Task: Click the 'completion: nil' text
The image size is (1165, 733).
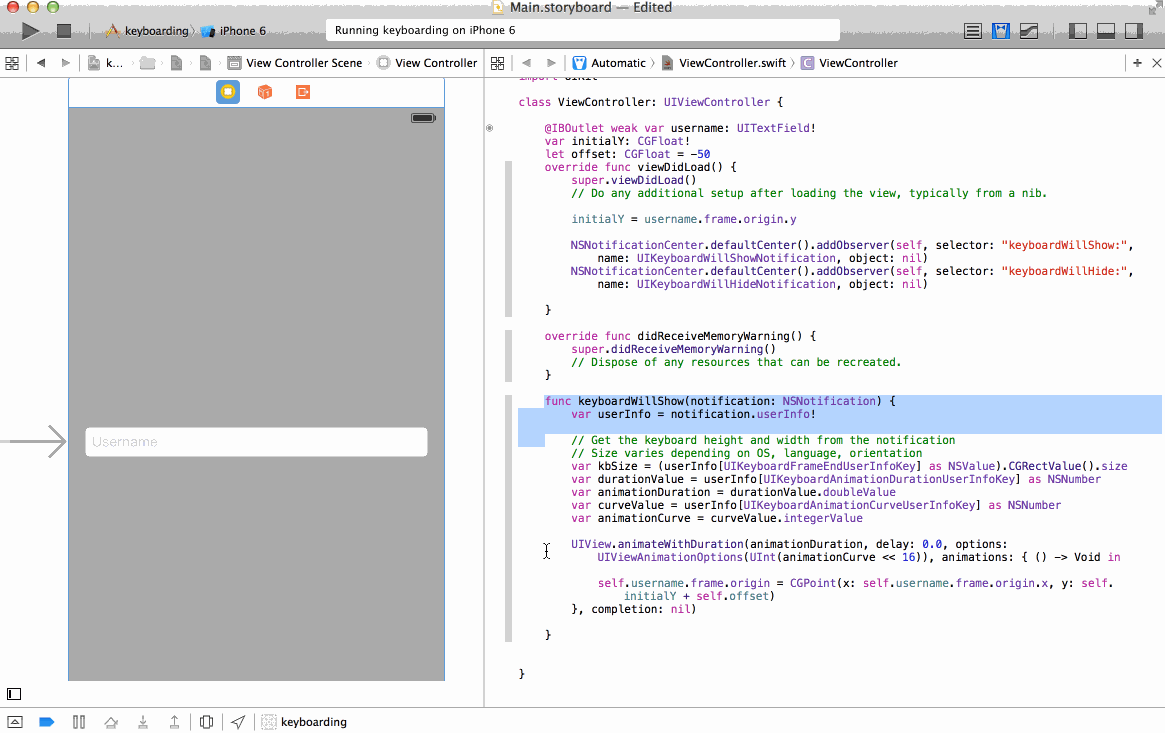Action: [x=641, y=609]
